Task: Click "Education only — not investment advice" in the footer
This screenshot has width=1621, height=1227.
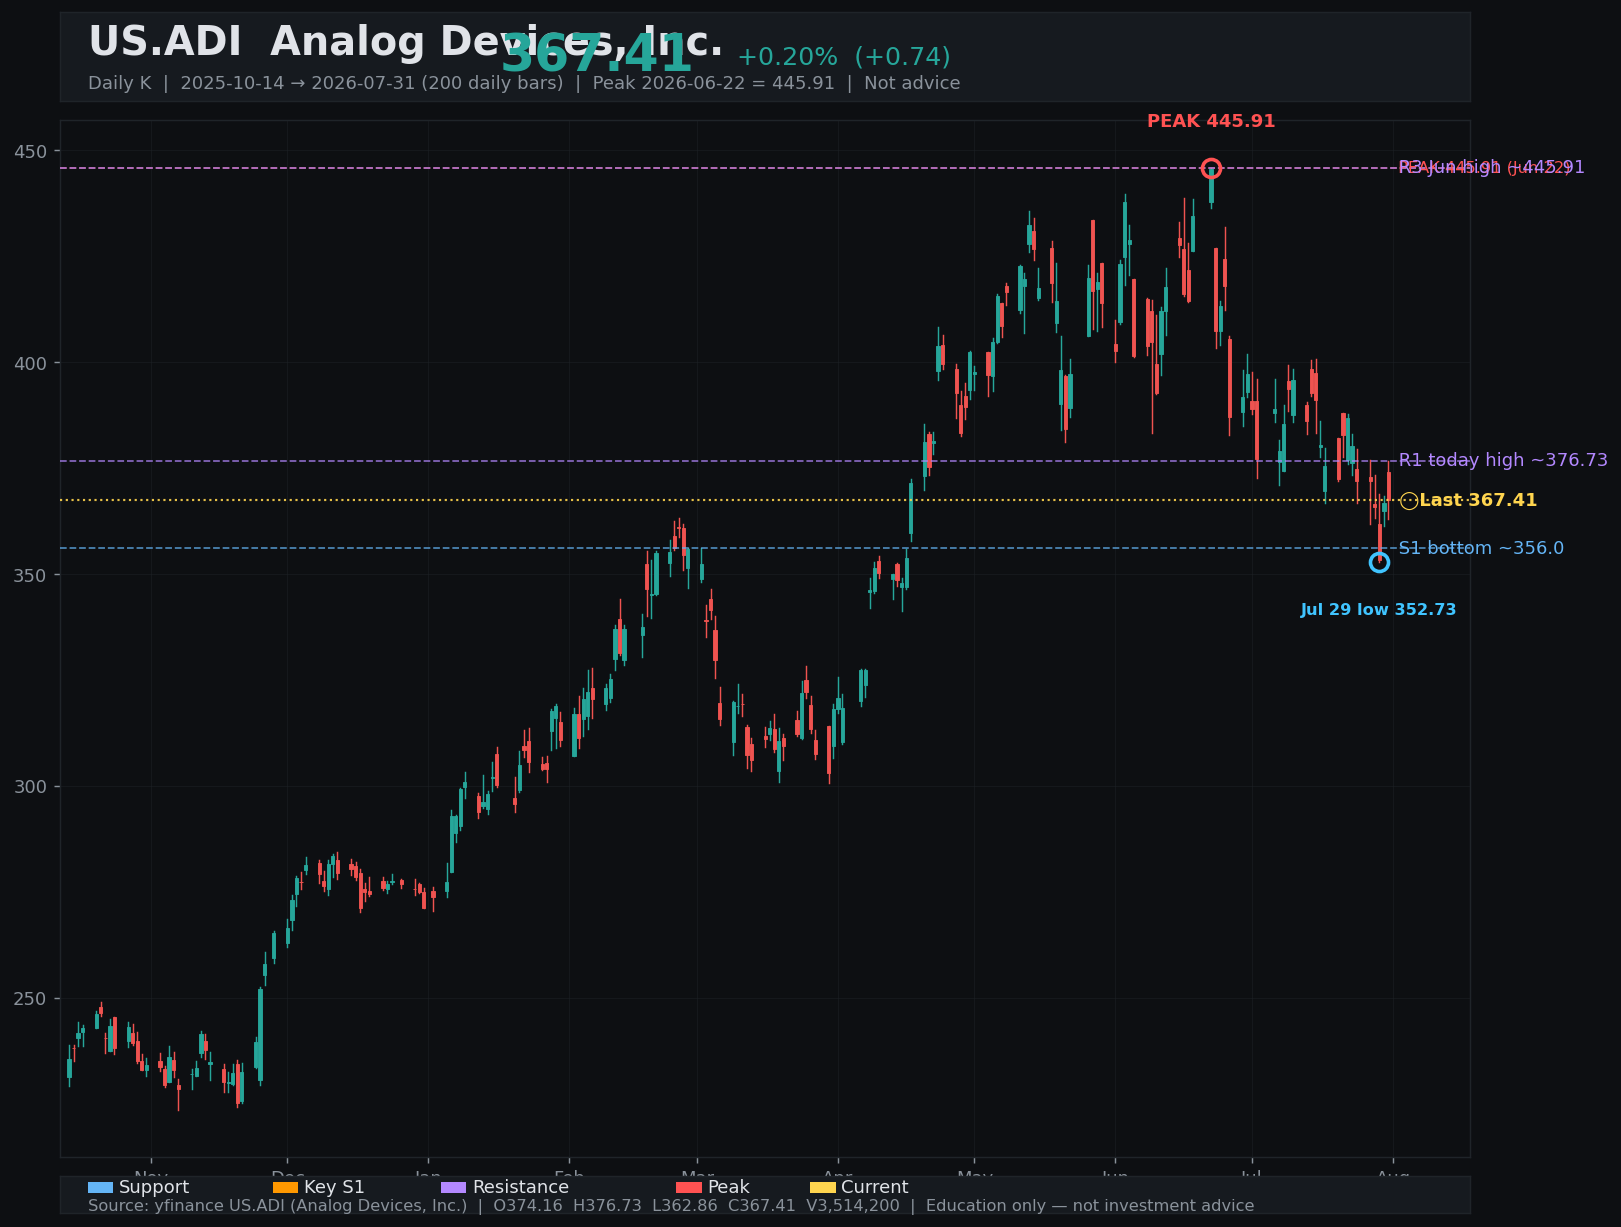Action: click(x=1090, y=1206)
